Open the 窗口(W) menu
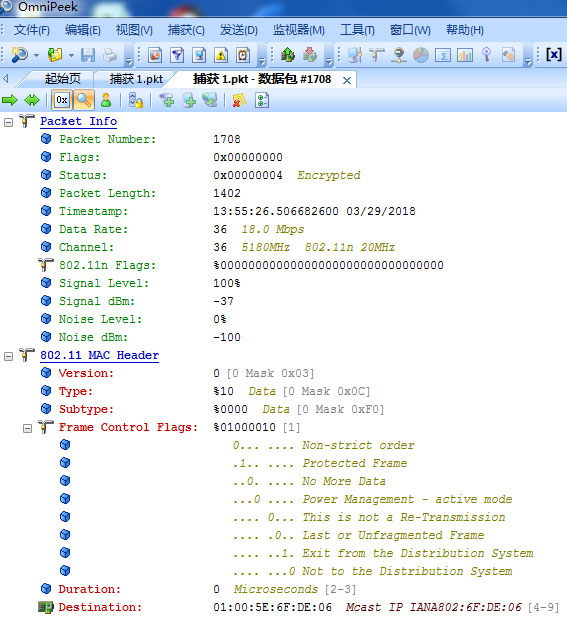This screenshot has height=617, width=567. pos(410,30)
